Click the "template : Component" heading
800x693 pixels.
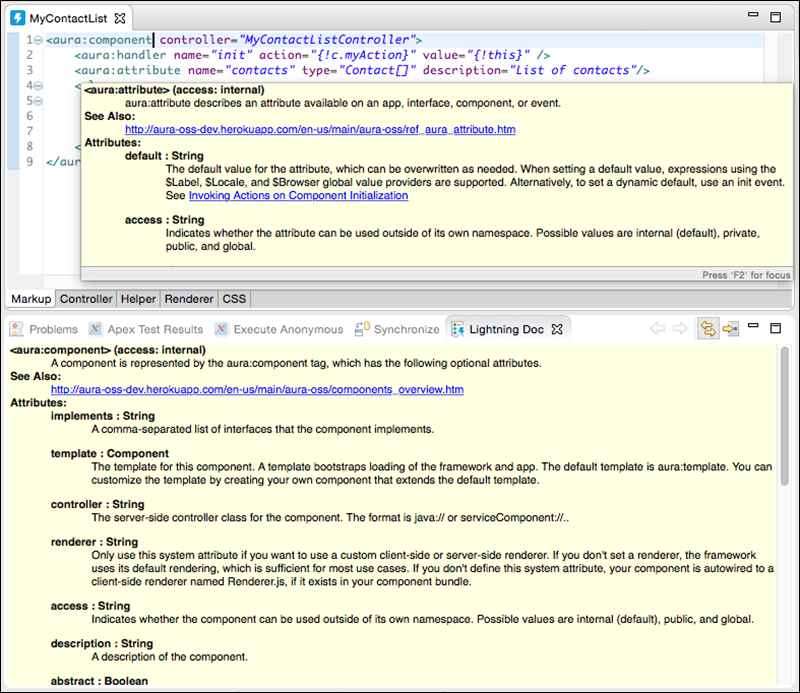pos(110,454)
